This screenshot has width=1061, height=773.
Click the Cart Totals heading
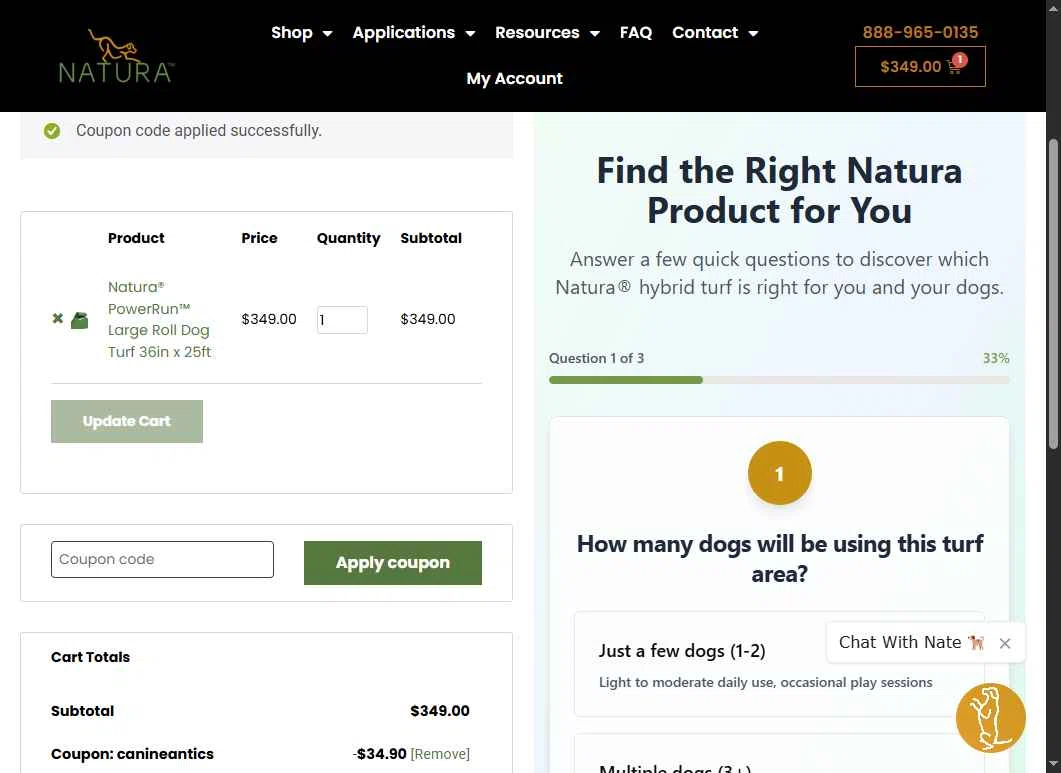tap(90, 657)
